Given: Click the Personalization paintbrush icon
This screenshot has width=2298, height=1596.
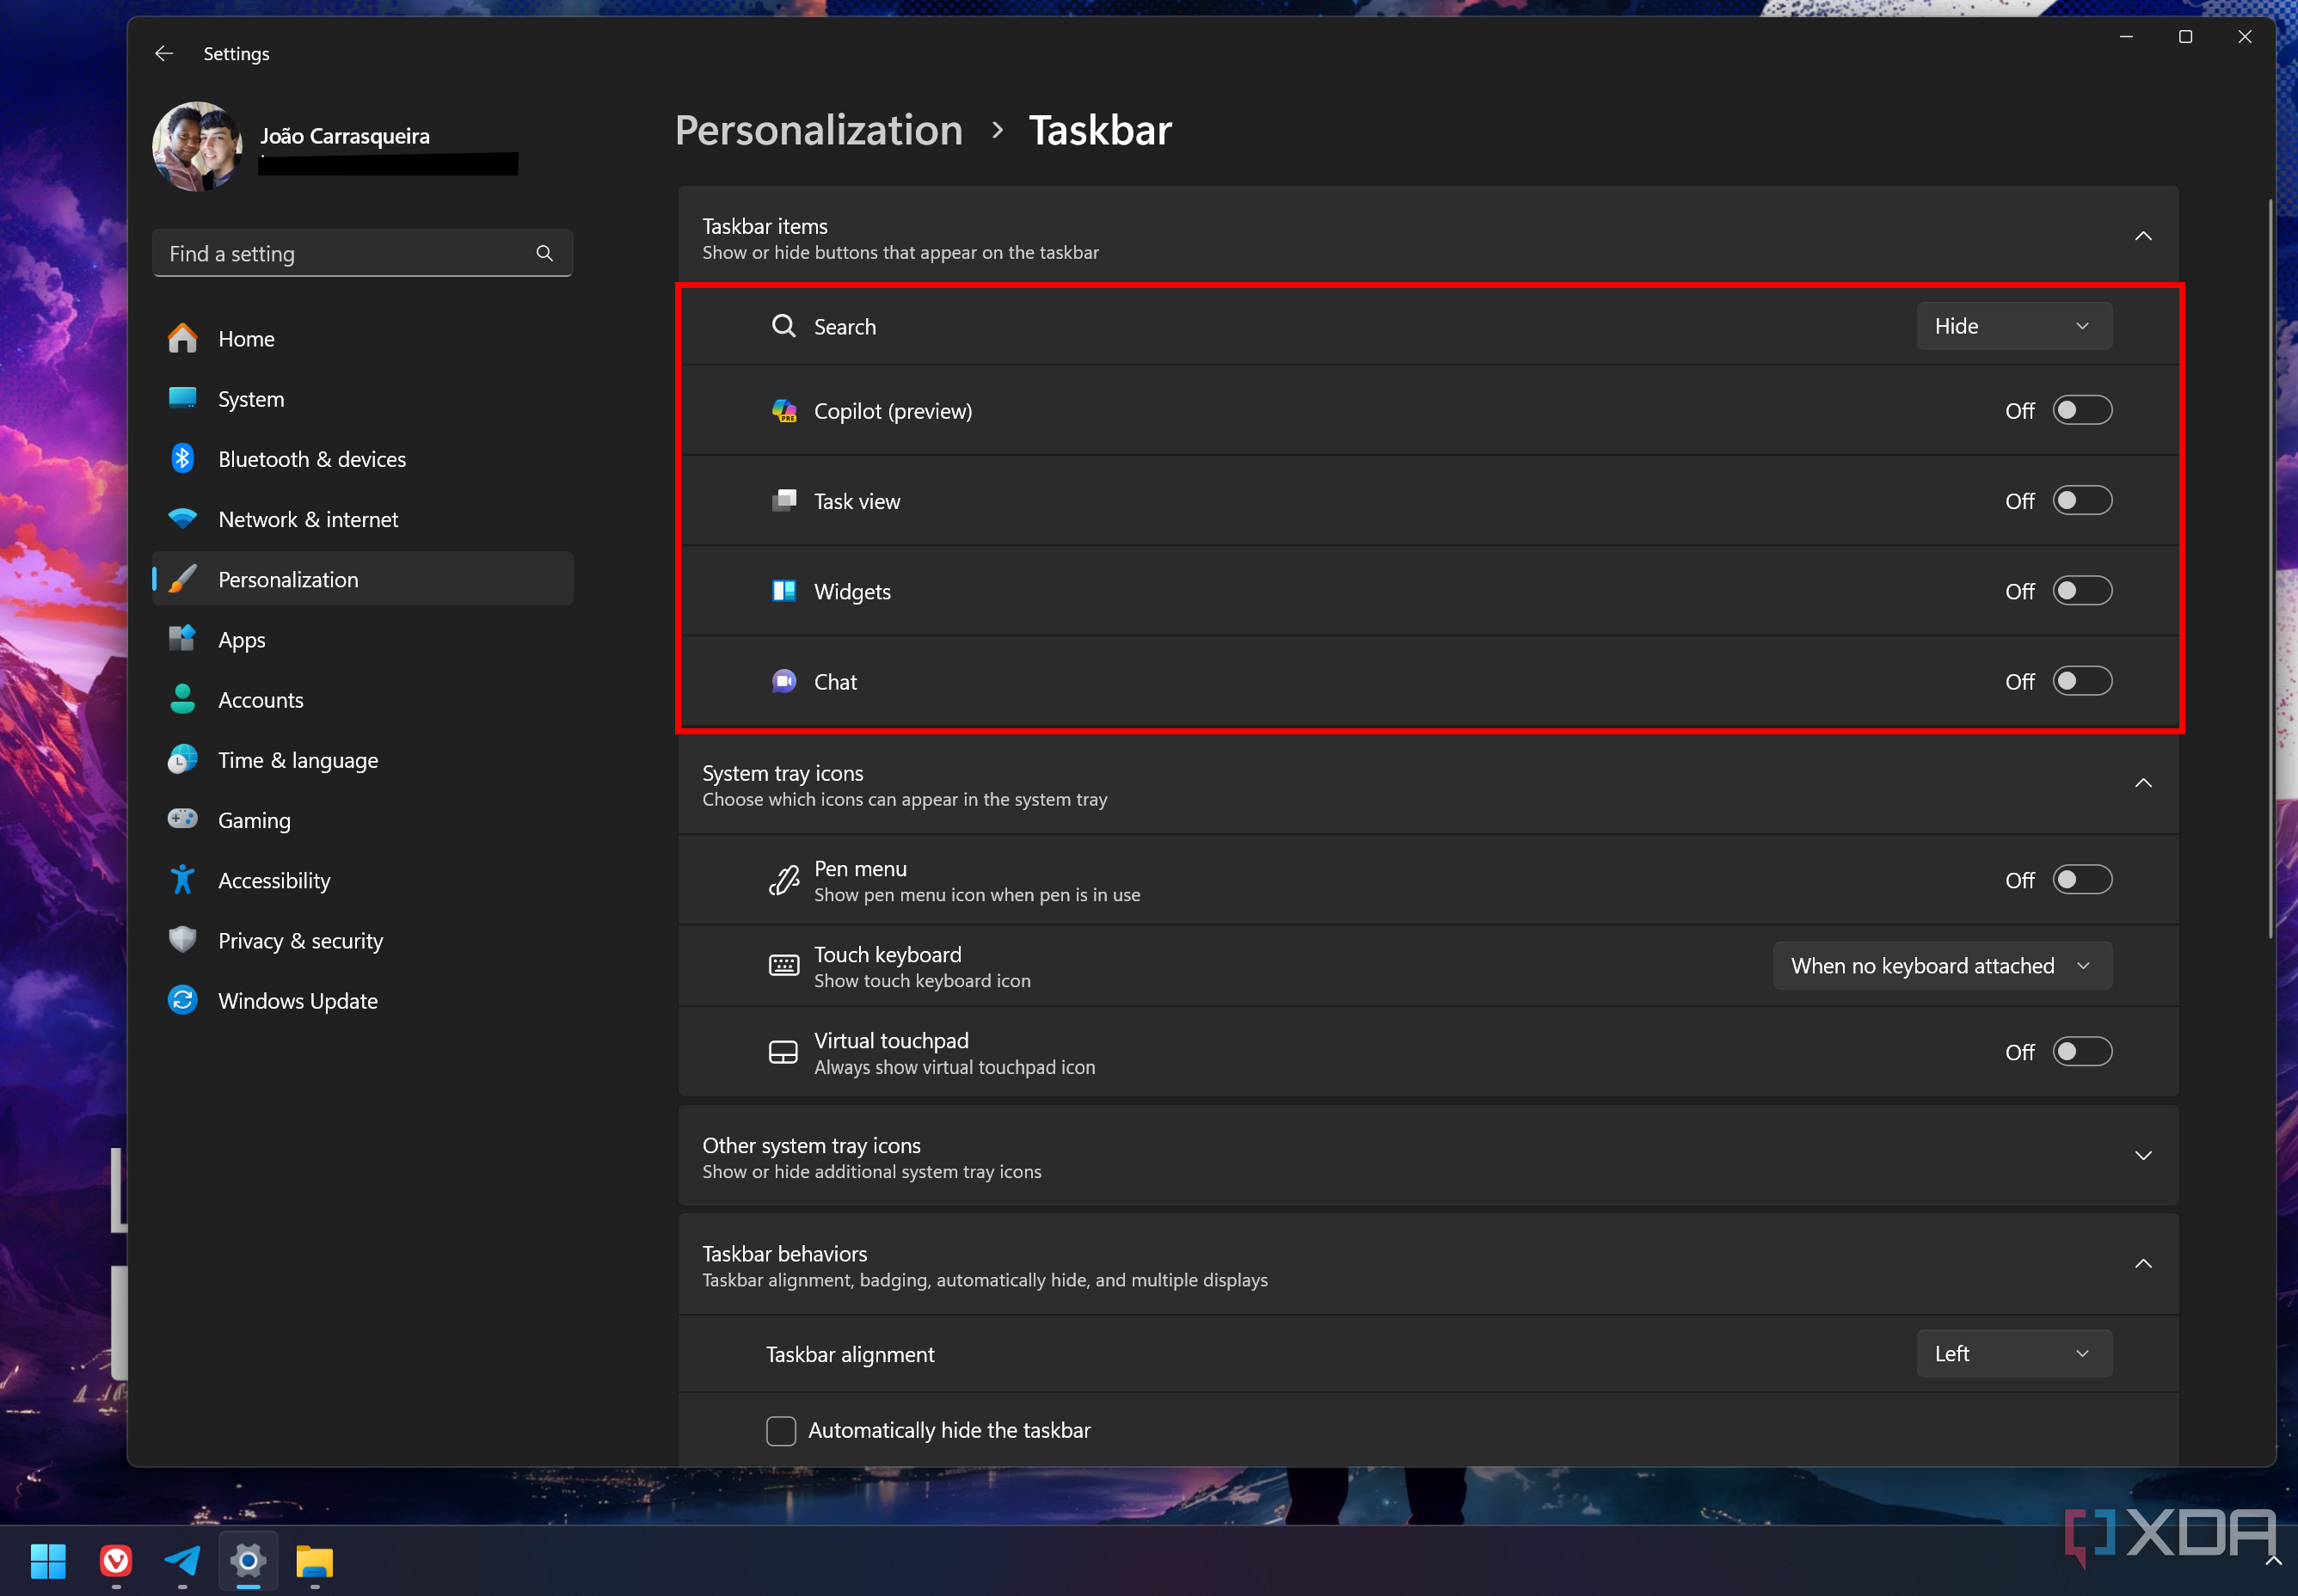Looking at the screenshot, I should click(x=182, y=579).
